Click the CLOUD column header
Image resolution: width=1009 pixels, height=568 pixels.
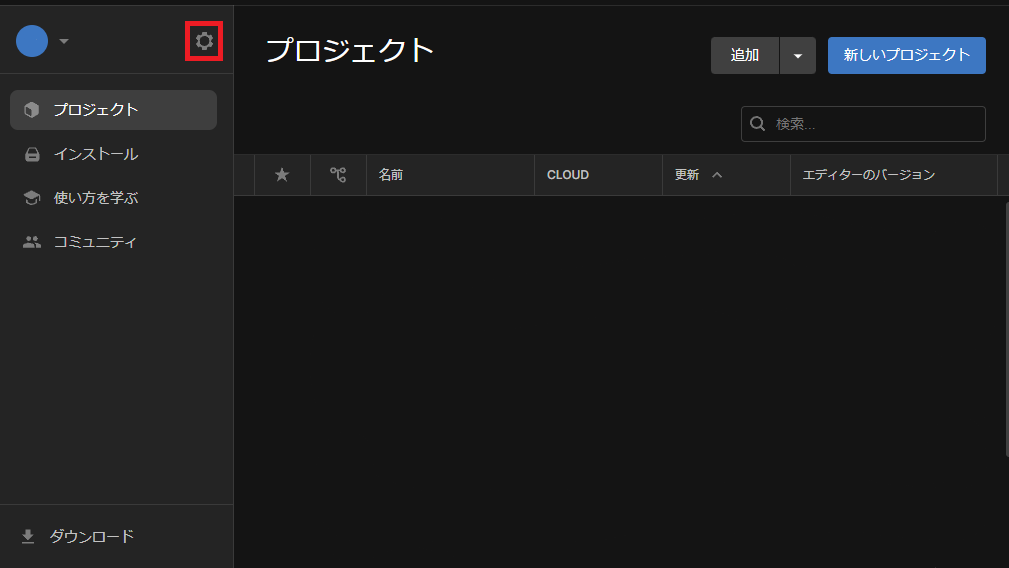tap(598, 175)
